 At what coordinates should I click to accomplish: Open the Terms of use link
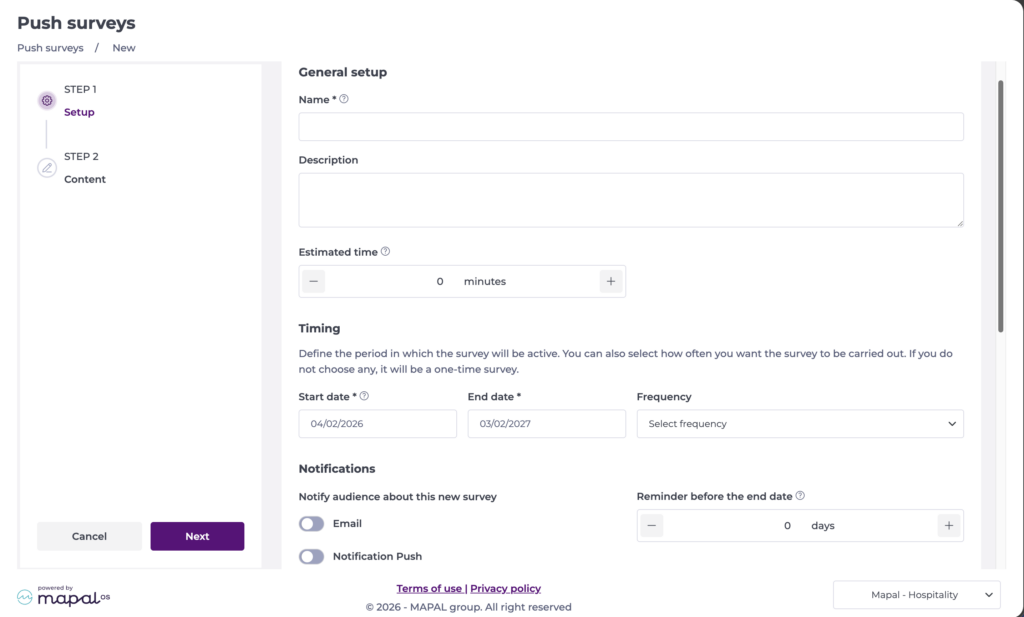click(429, 588)
